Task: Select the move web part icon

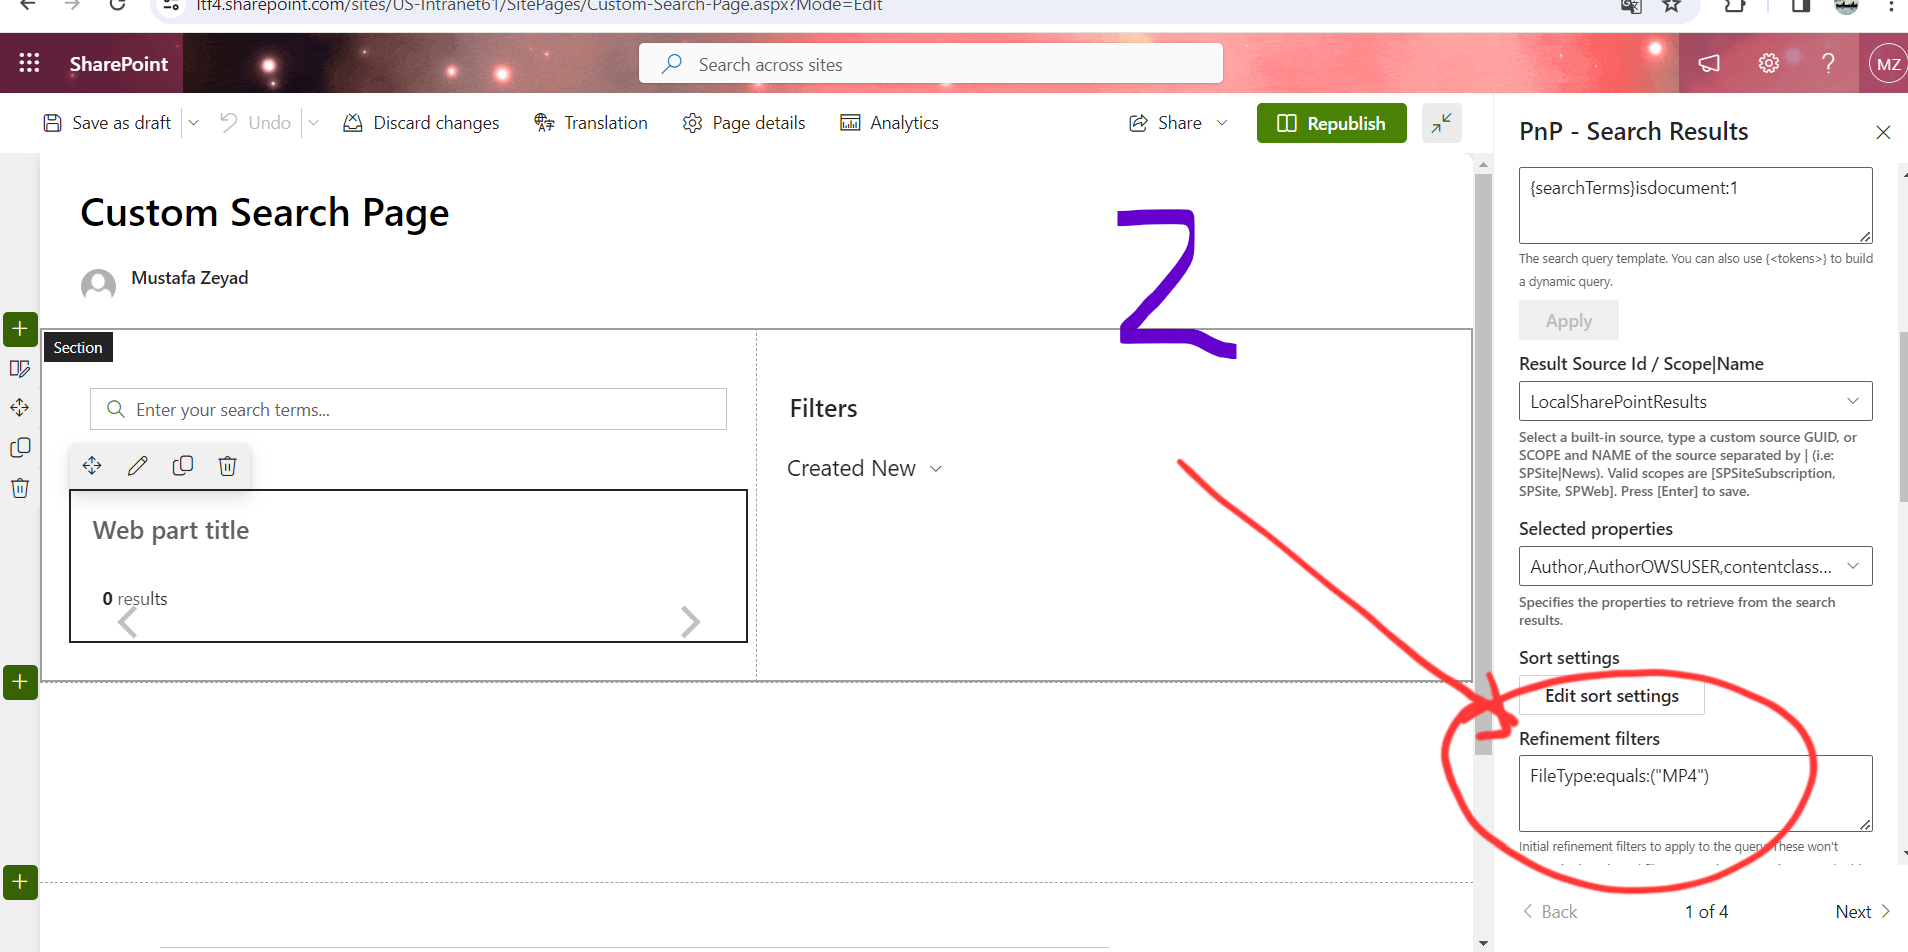Action: [x=92, y=466]
